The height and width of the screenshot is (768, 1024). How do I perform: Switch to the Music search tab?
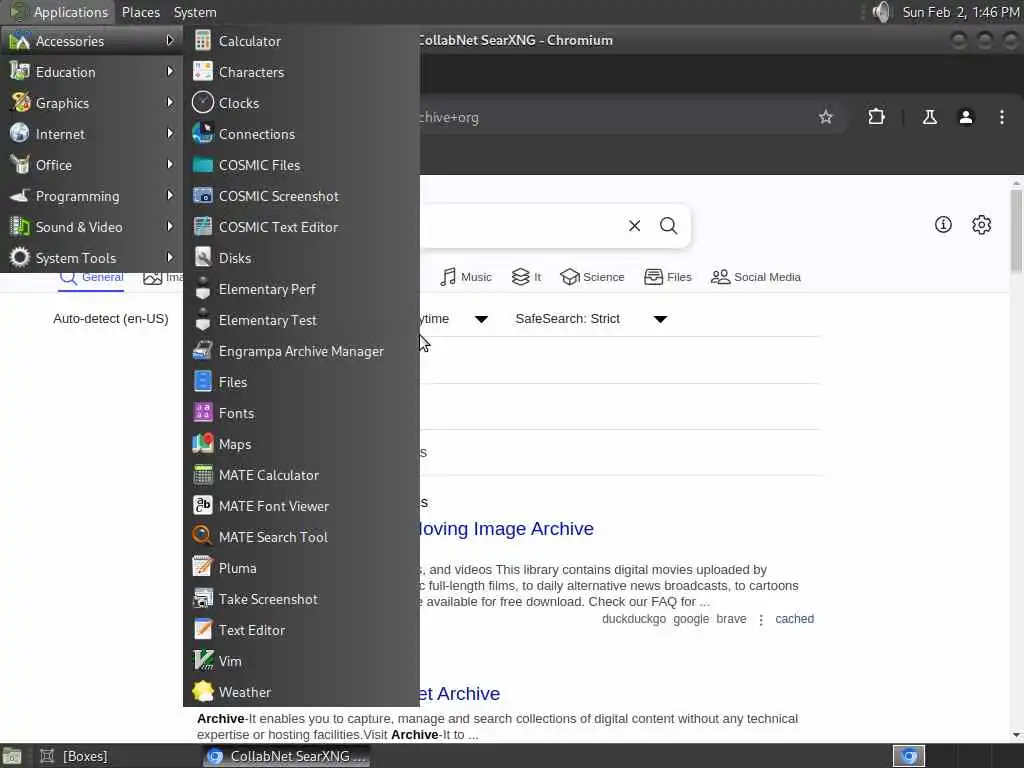[x=466, y=277]
